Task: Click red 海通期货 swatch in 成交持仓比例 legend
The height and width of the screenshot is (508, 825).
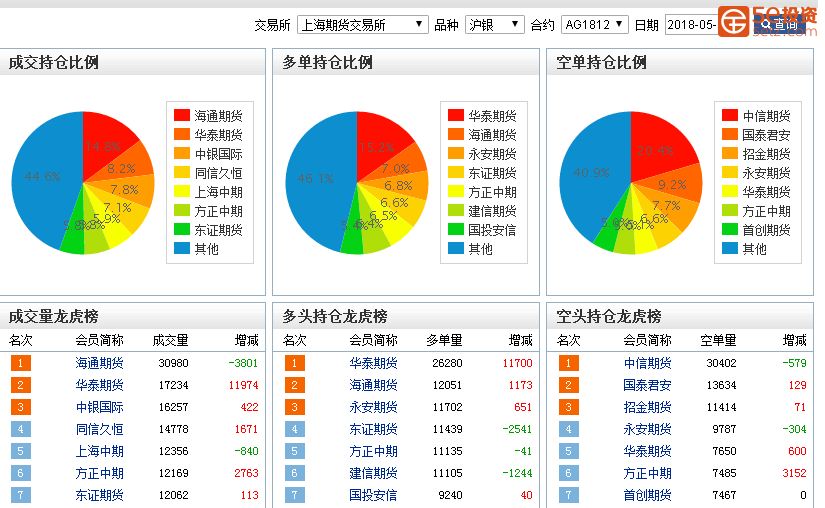Action: click(x=182, y=115)
